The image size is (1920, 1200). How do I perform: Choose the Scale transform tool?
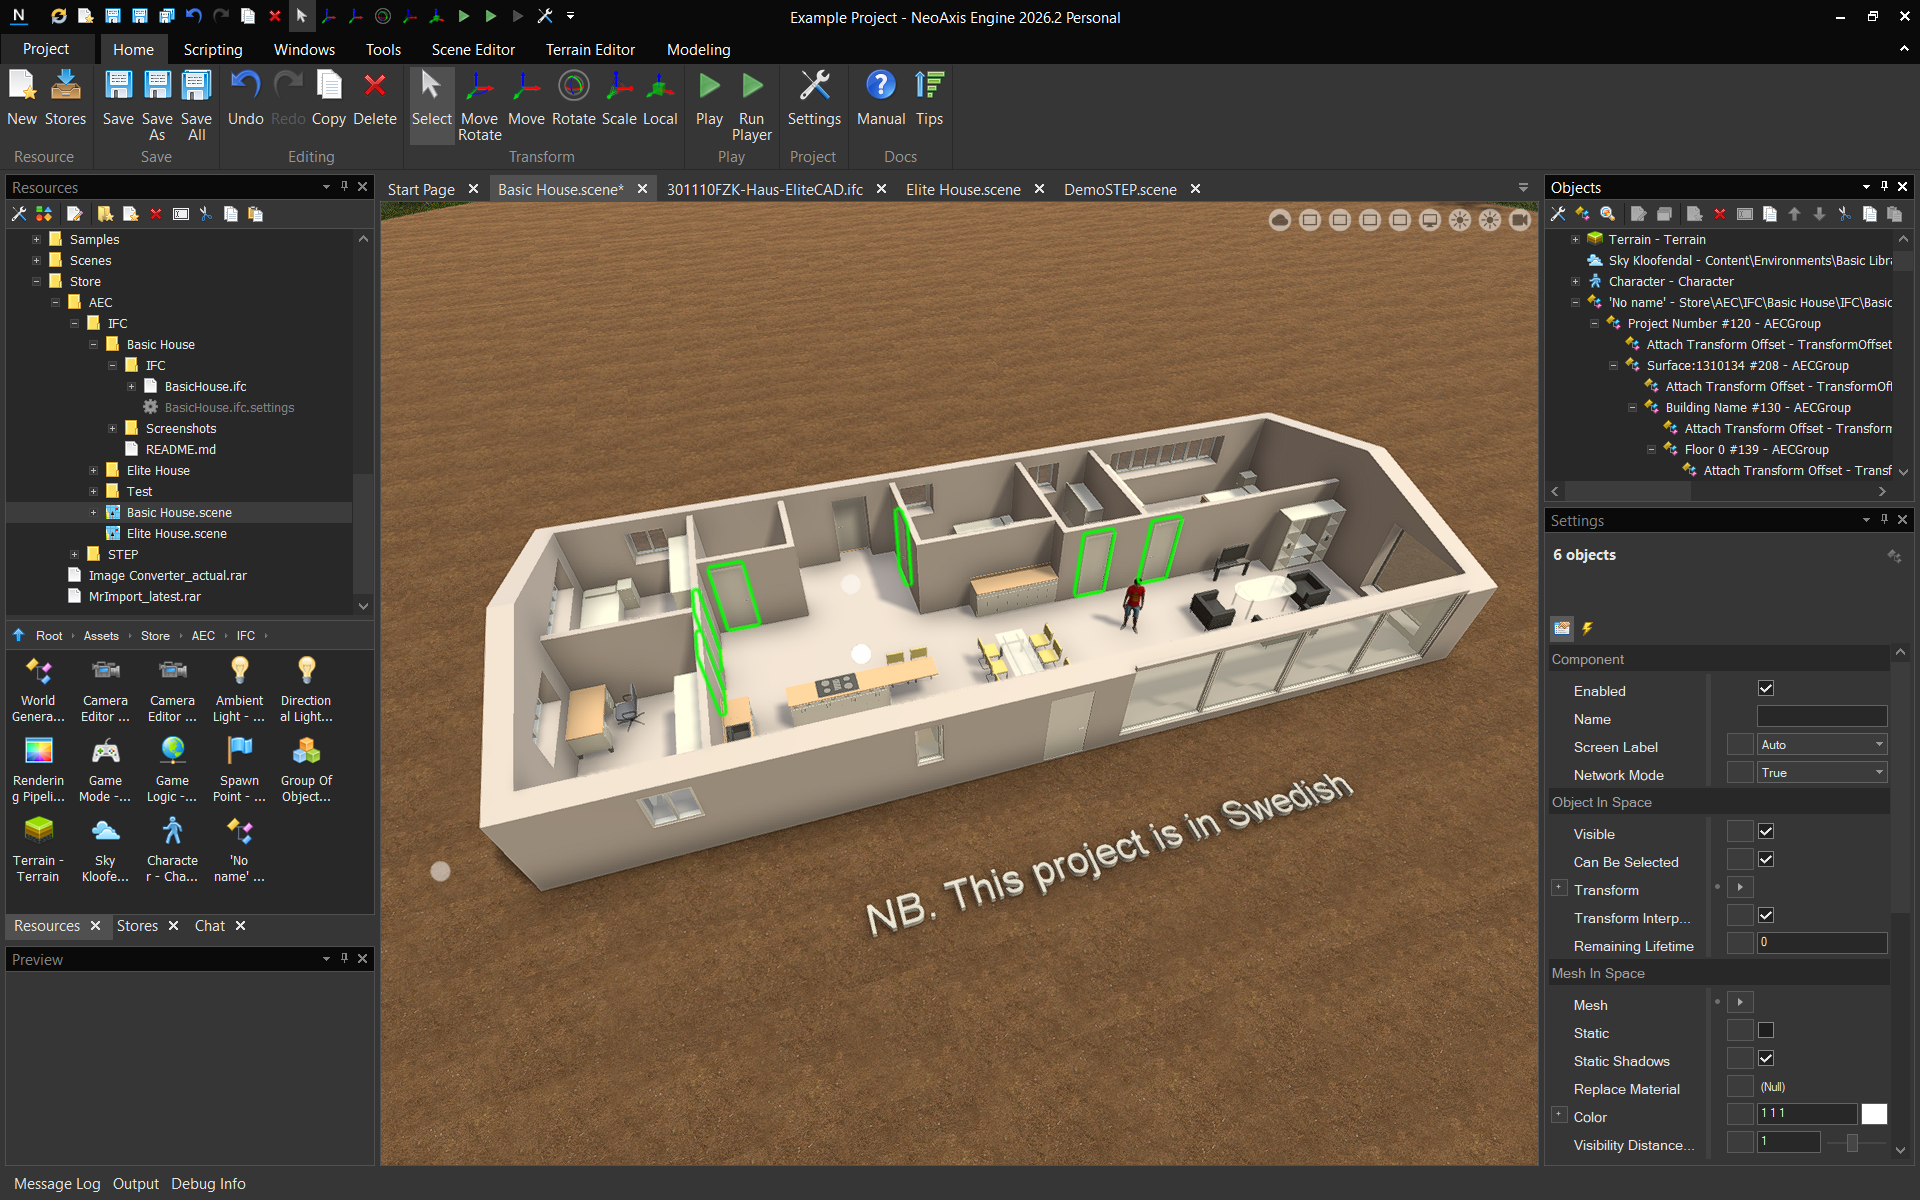(619, 98)
